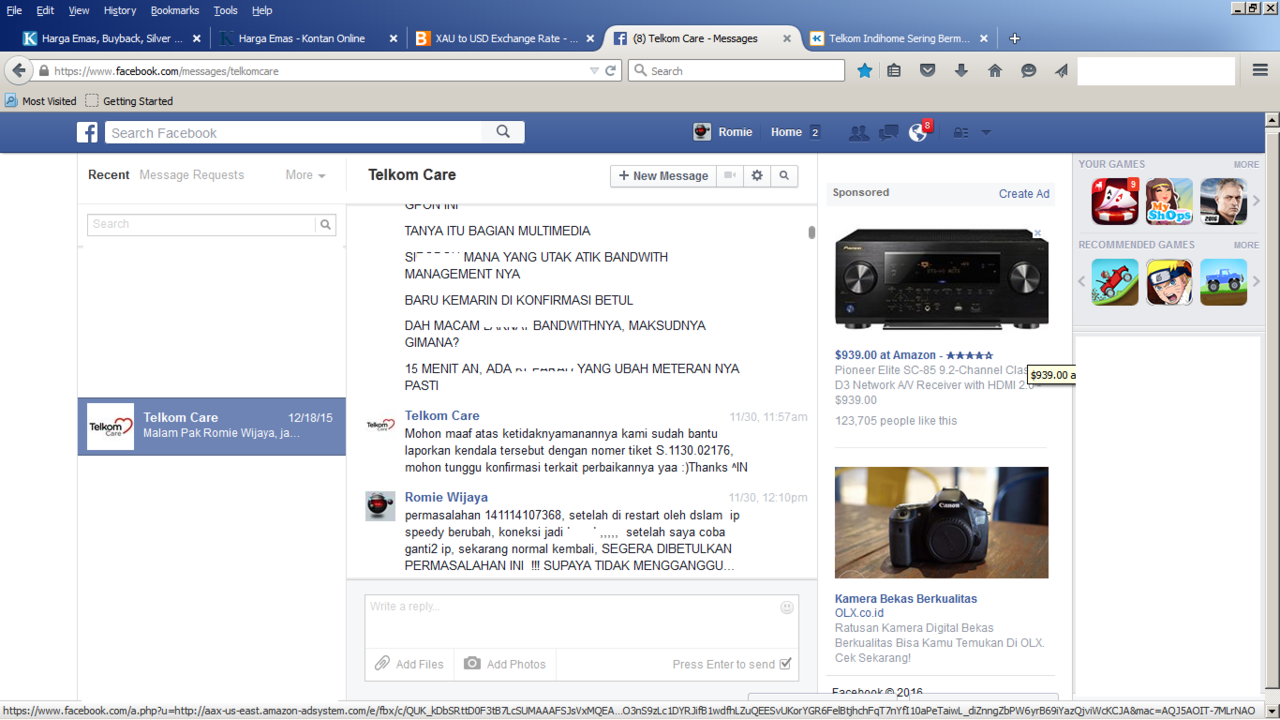Click the Firefox back arrow button
The width and height of the screenshot is (1280, 720).
click(19, 71)
